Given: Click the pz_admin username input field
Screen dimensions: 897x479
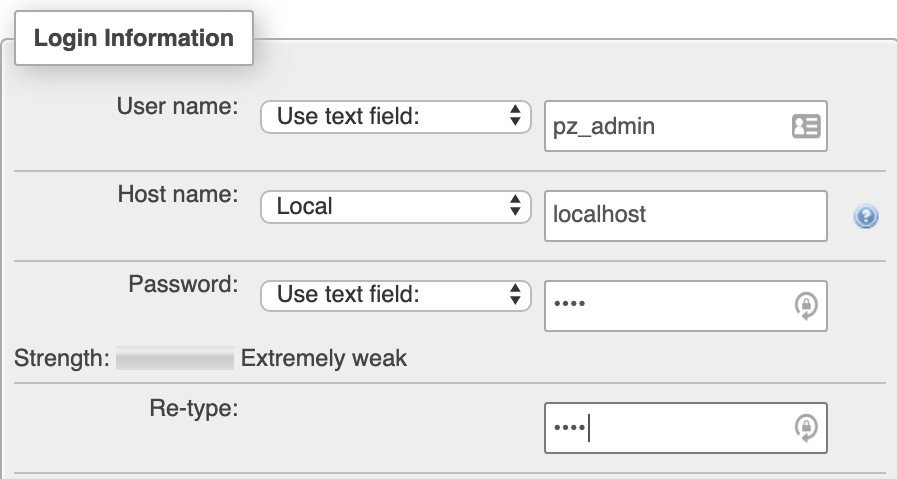Looking at the screenshot, I should pos(686,126).
